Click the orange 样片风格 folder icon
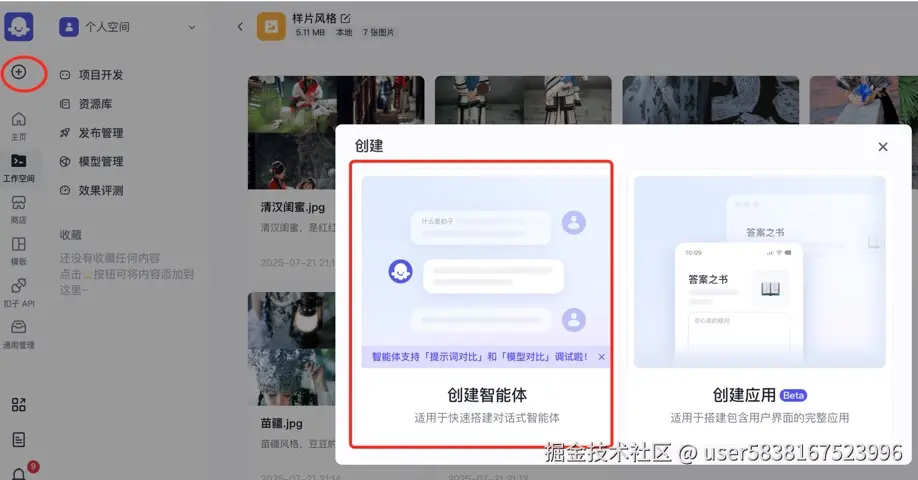Screen dimensions: 918x480 pyautogui.click(x=271, y=27)
